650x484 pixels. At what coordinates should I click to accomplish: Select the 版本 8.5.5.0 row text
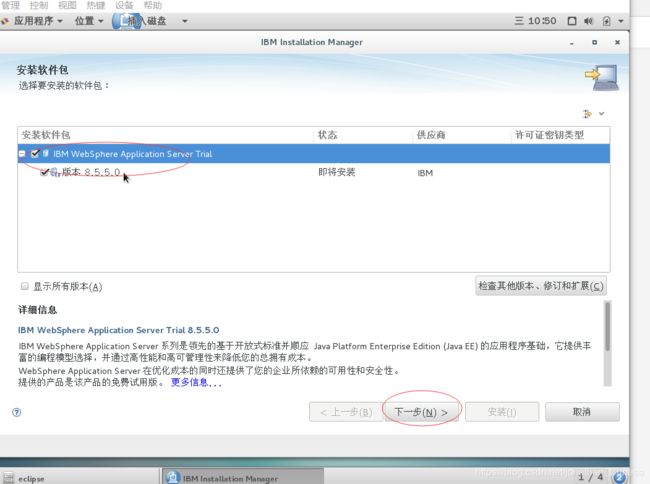pos(91,172)
